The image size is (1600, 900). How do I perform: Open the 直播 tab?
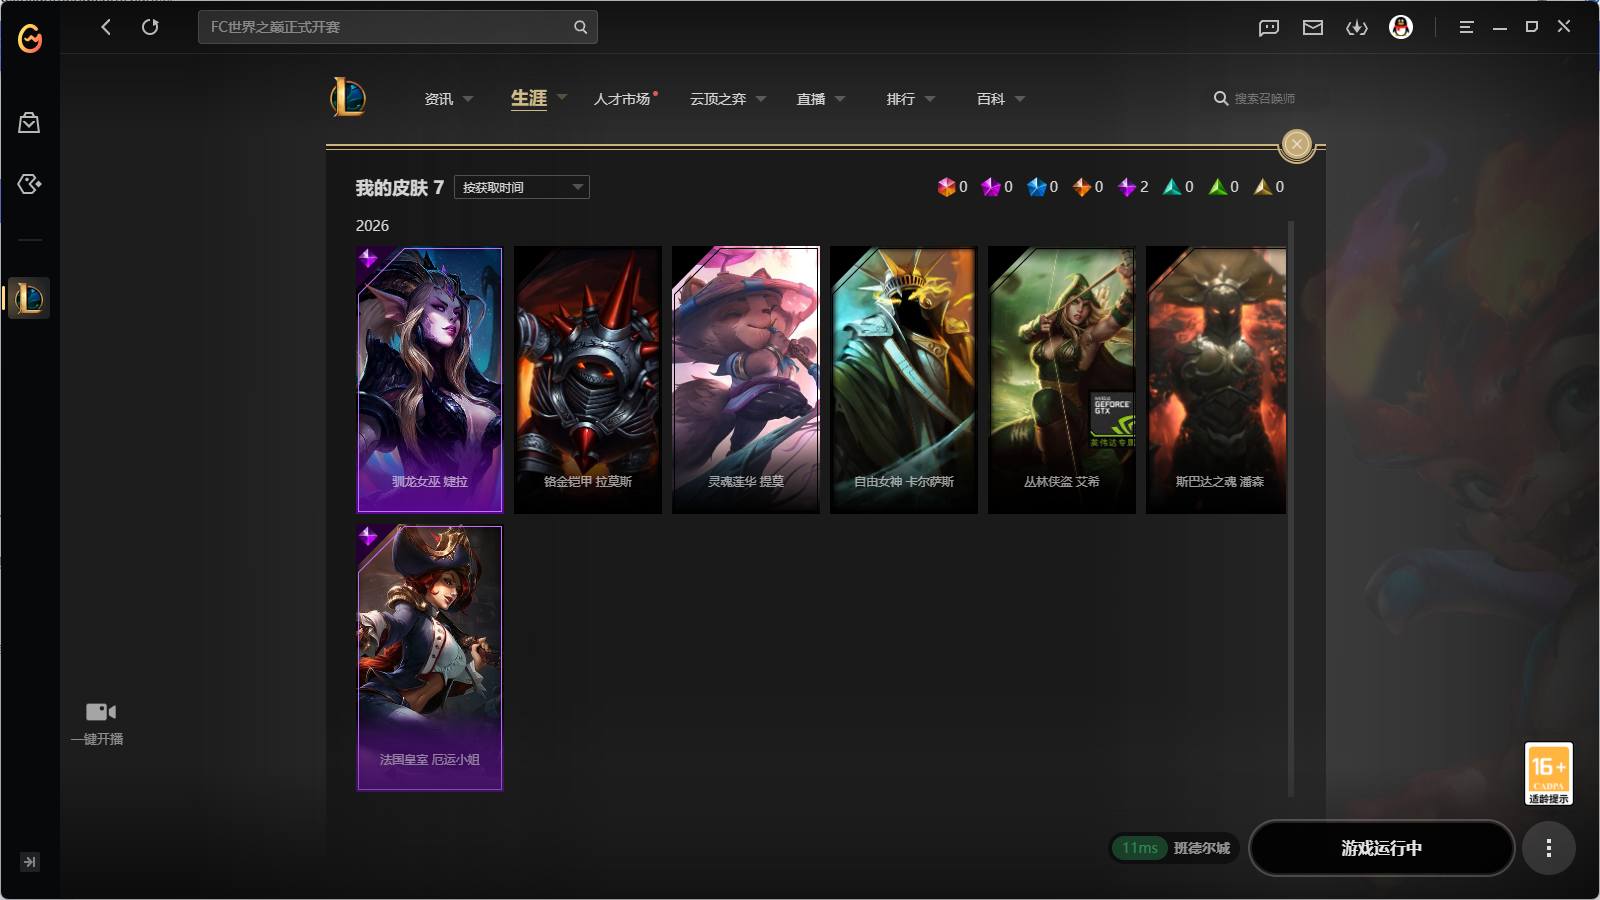pos(811,99)
